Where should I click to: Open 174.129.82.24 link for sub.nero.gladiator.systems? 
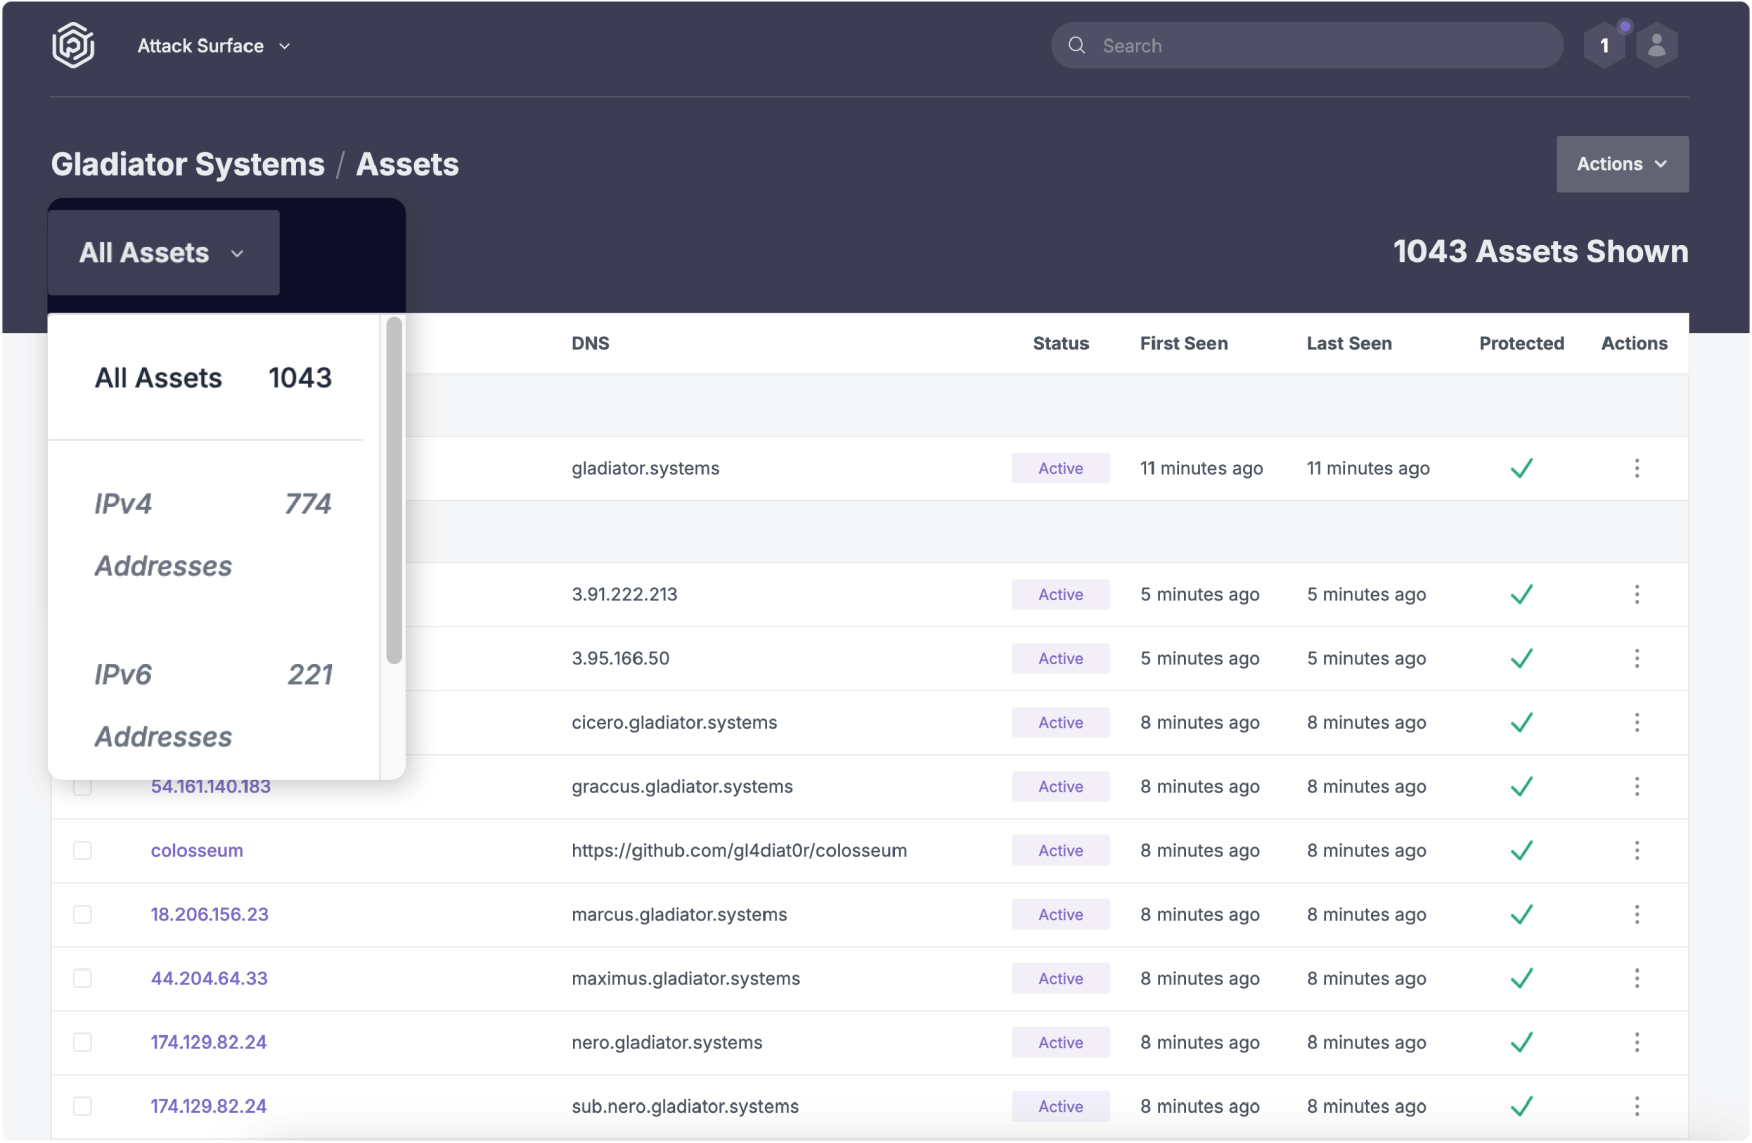click(209, 1106)
